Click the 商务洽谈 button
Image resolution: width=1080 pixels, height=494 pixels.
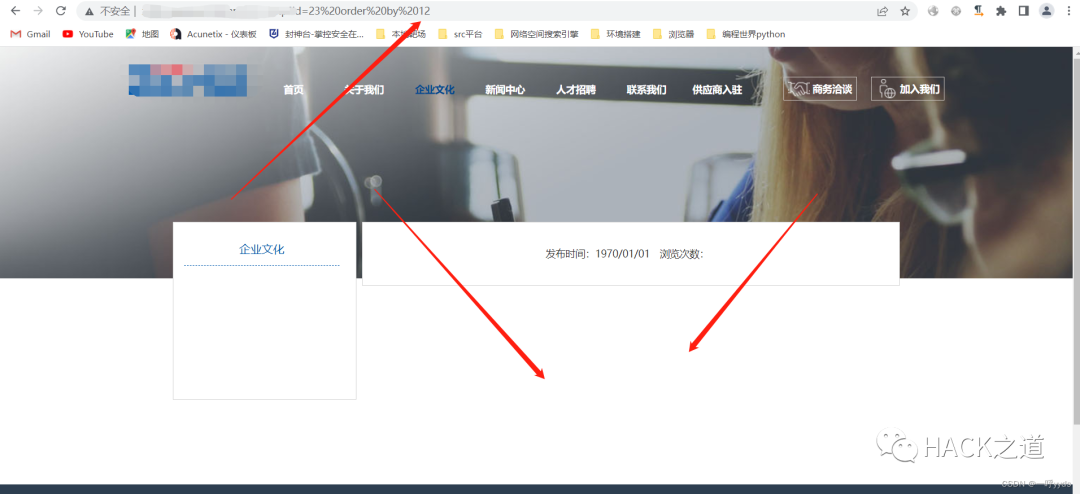click(819, 89)
